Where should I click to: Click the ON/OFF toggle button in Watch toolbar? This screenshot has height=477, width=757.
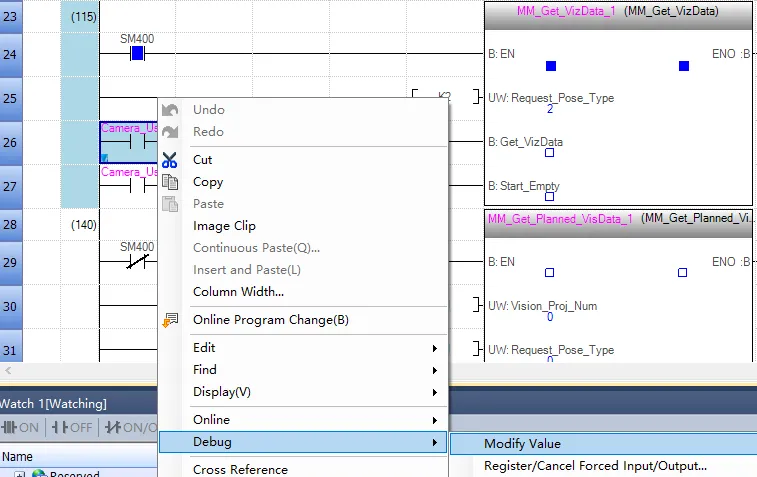click(x=130, y=427)
